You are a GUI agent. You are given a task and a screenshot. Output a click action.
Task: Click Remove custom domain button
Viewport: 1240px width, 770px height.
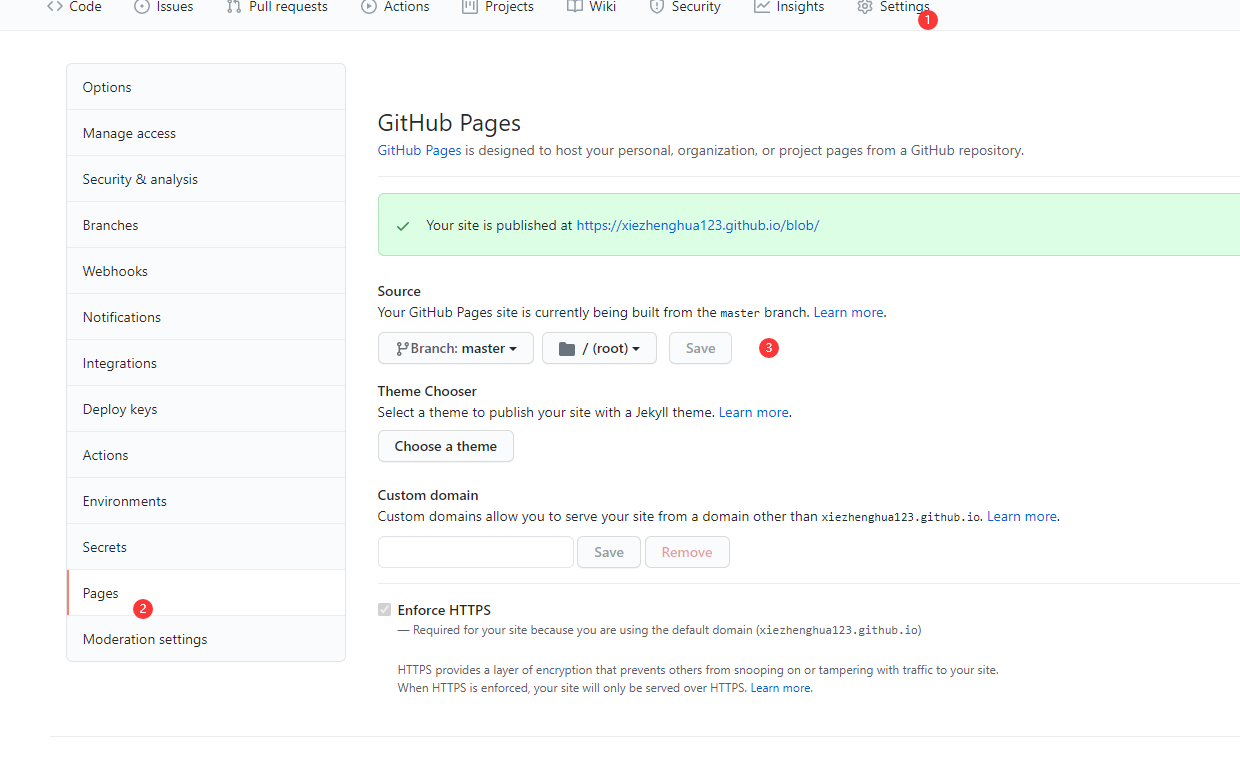687,552
